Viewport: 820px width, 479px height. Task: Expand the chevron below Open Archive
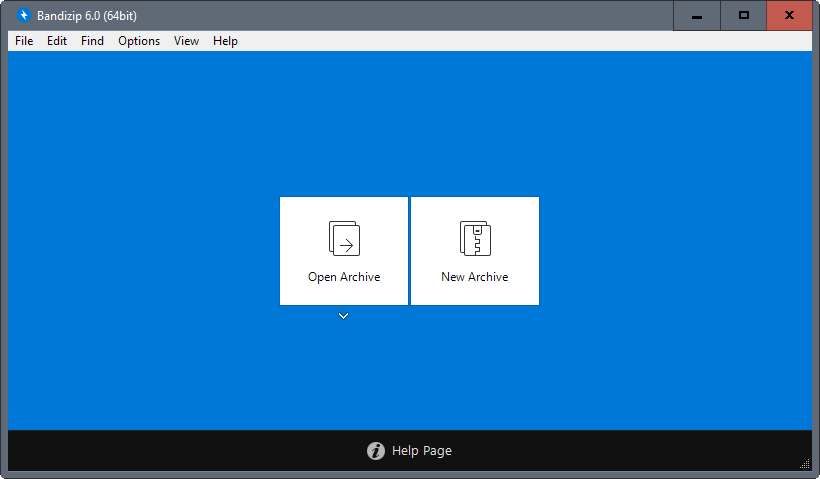(343, 316)
